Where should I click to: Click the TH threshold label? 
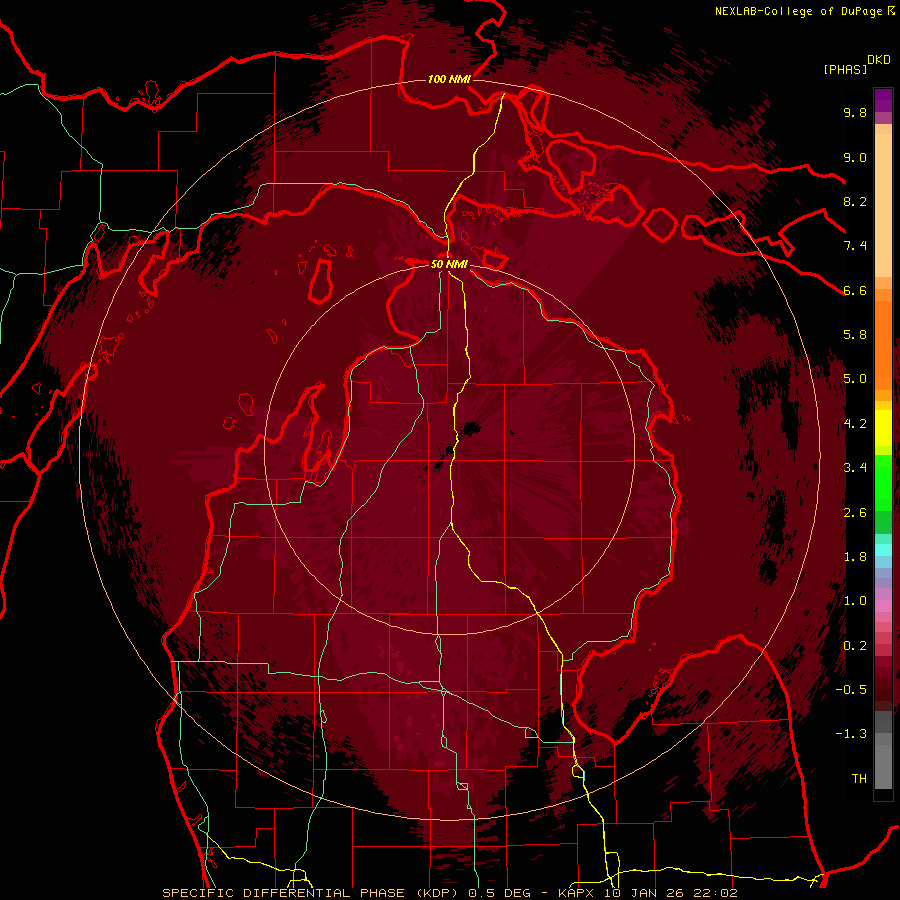[x=859, y=779]
